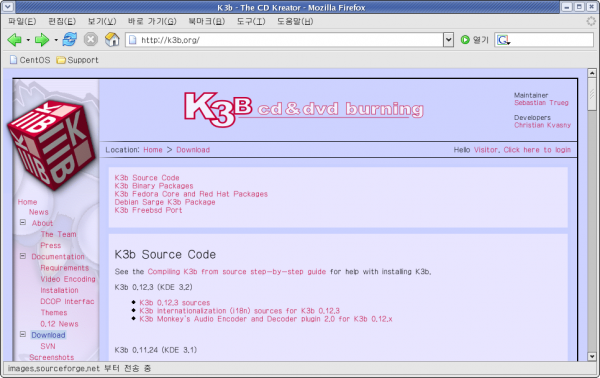Open the 파일(F) menu
600x378 pixels.
coord(22,21)
